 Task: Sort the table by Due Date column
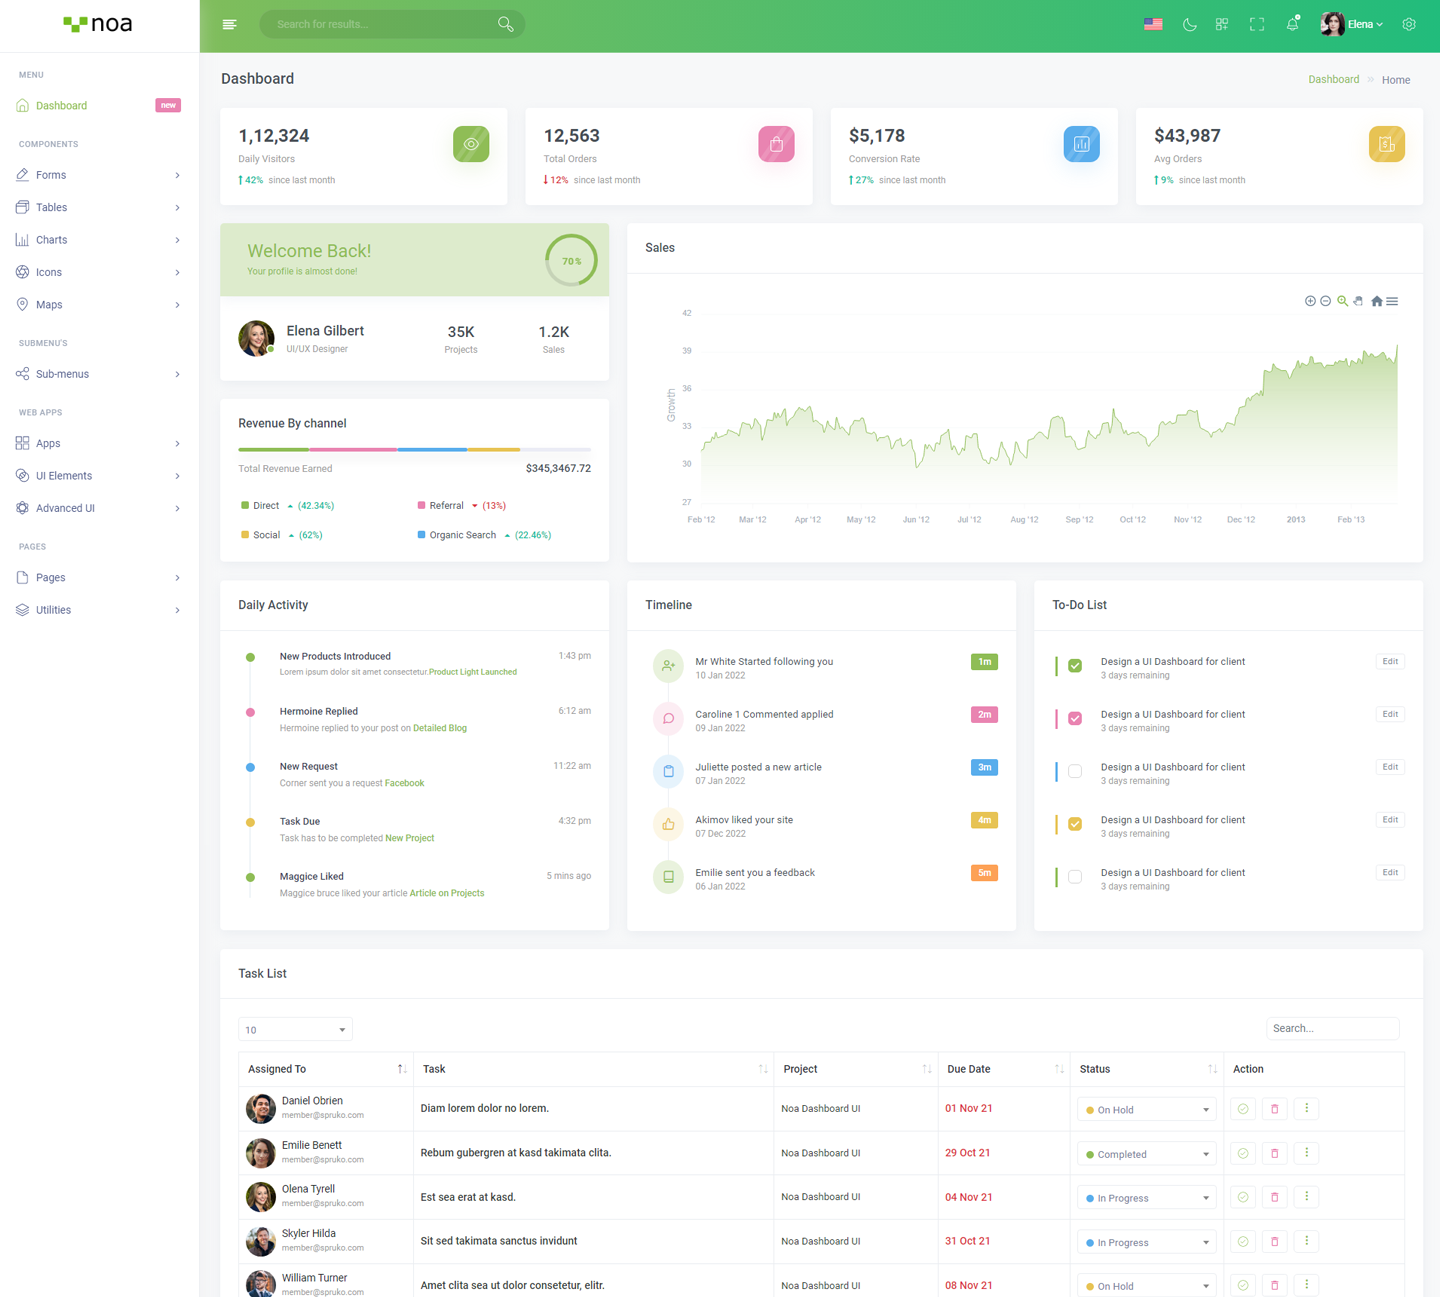pos(1004,1069)
